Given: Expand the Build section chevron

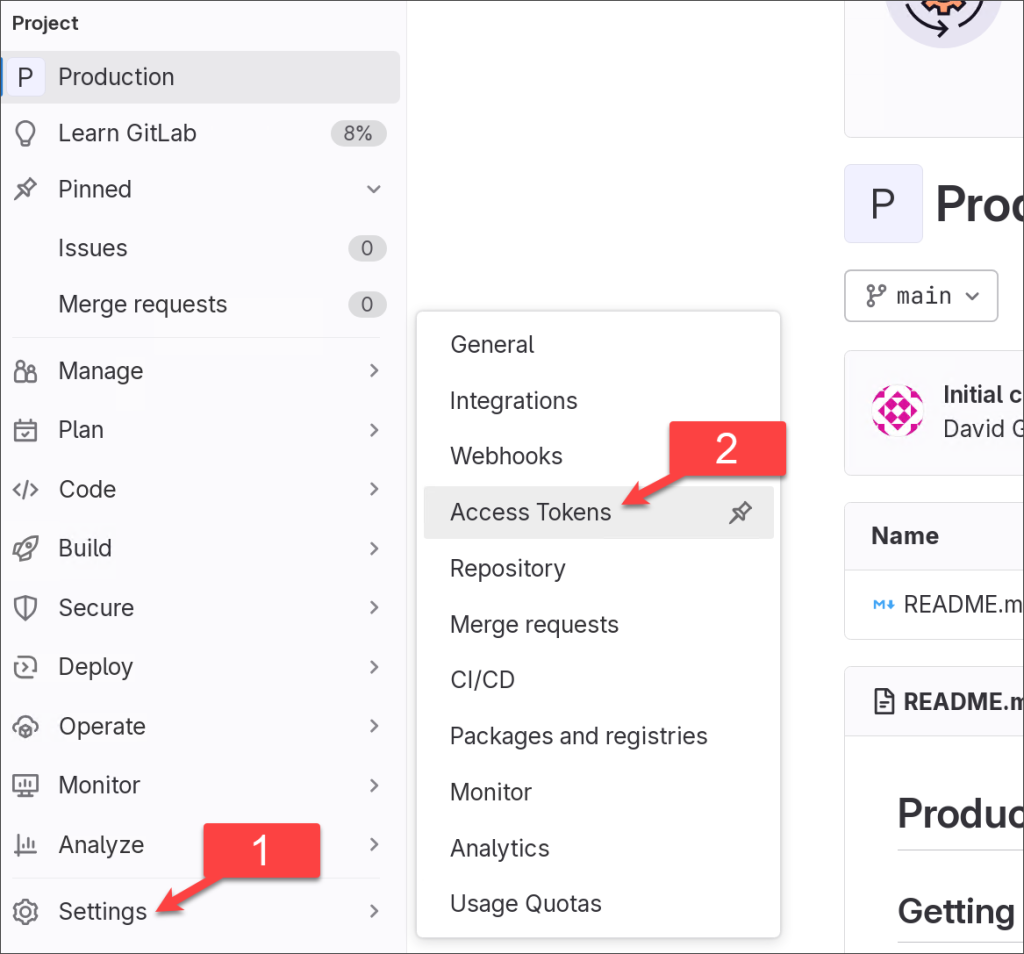Looking at the screenshot, I should tap(374, 548).
